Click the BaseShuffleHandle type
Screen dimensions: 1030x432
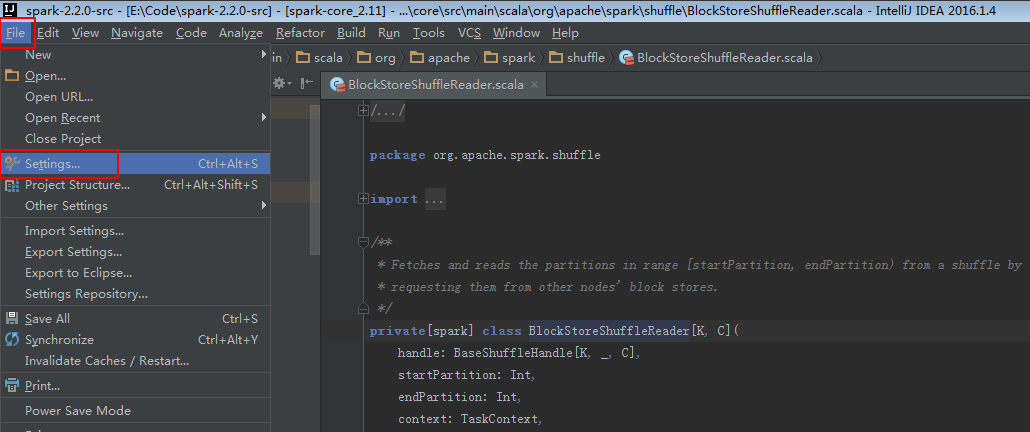click(513, 353)
